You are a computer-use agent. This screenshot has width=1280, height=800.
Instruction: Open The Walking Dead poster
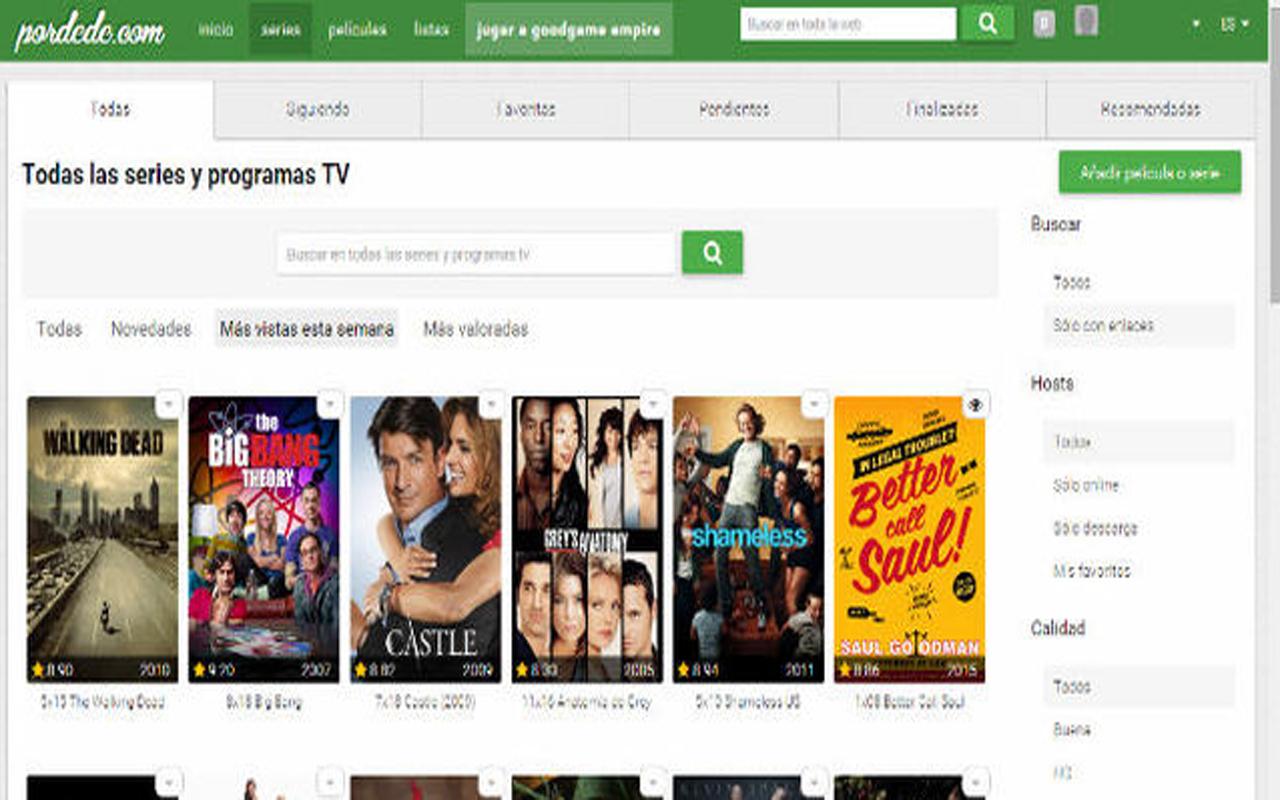click(x=103, y=540)
